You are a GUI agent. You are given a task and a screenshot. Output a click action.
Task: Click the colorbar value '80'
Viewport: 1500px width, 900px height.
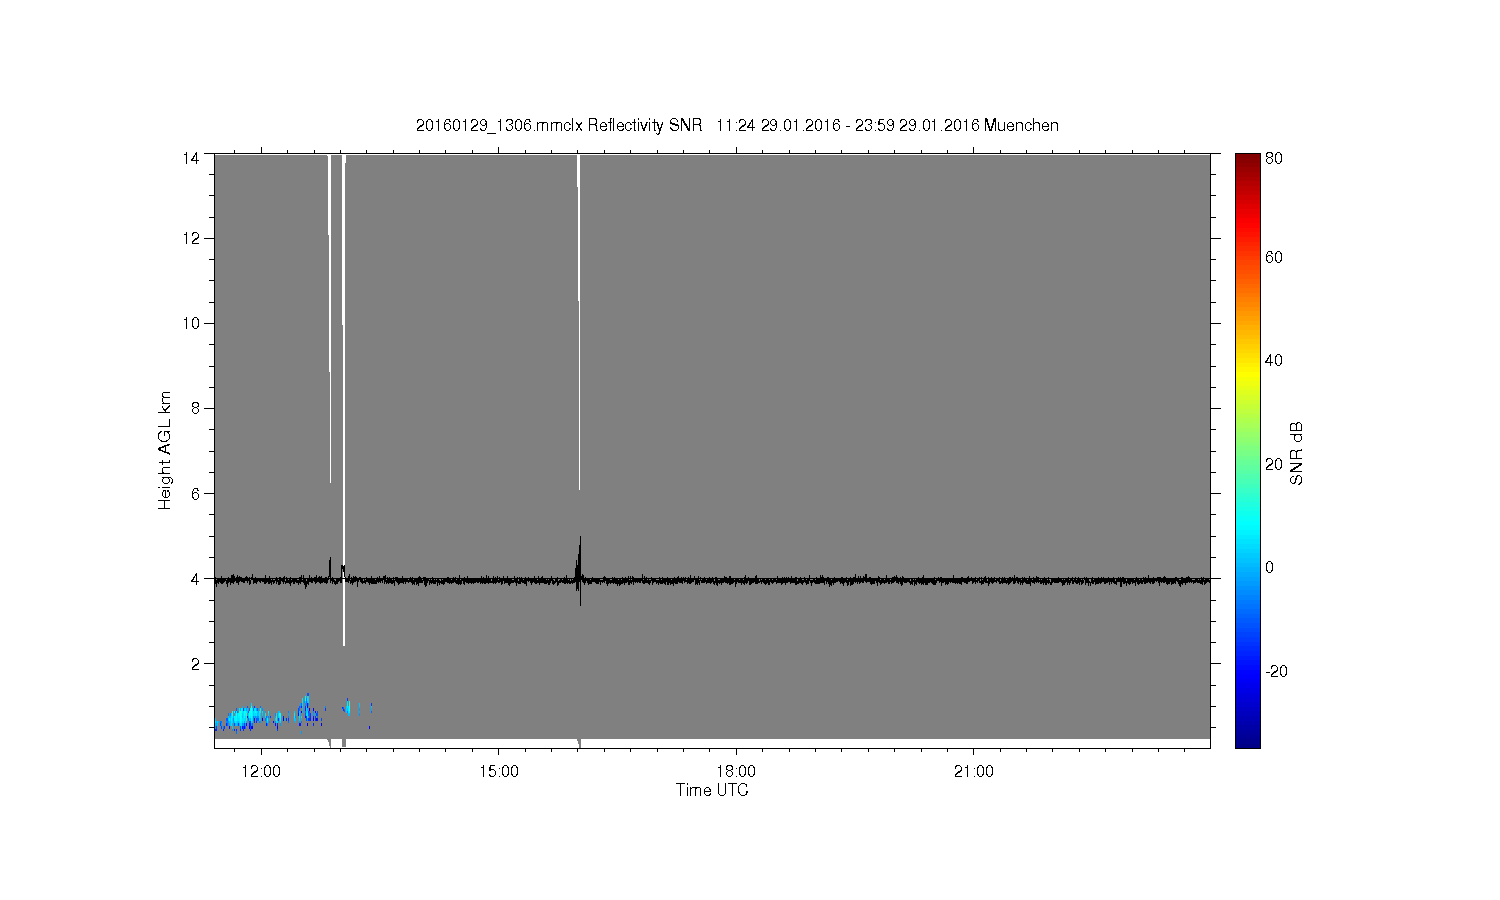(1274, 158)
